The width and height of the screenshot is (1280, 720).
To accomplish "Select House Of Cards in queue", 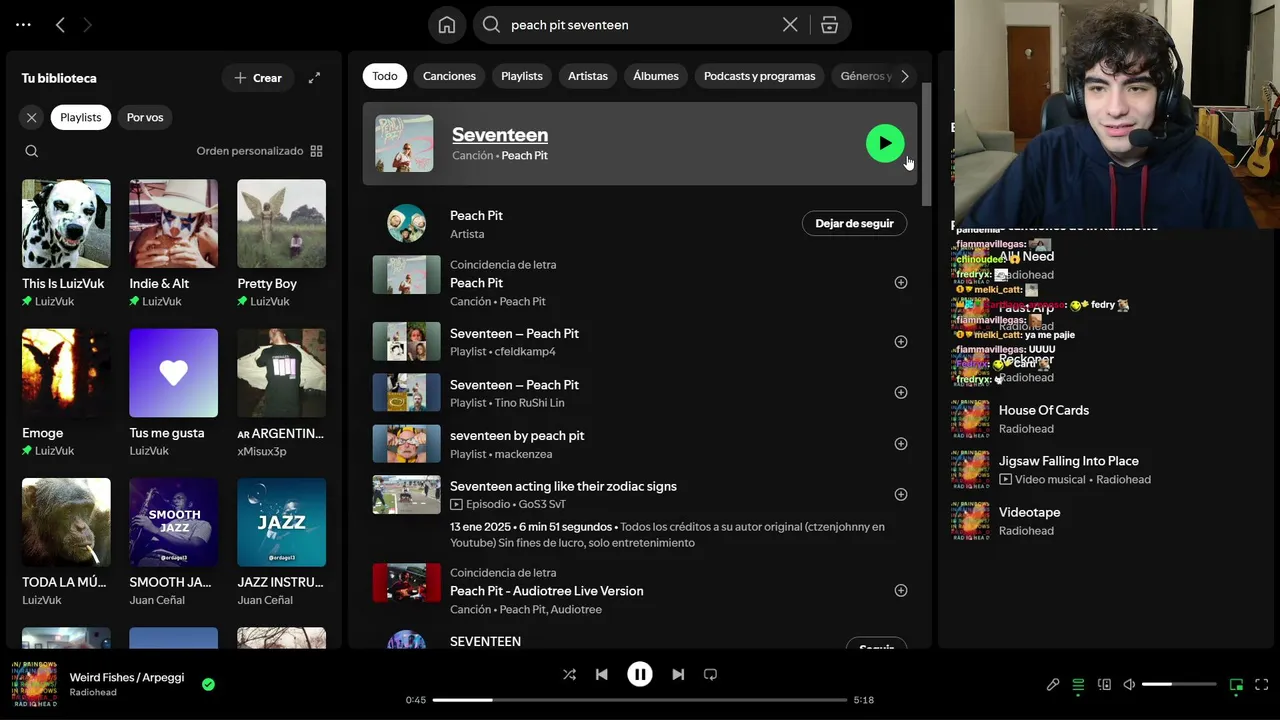I will (1044, 411).
